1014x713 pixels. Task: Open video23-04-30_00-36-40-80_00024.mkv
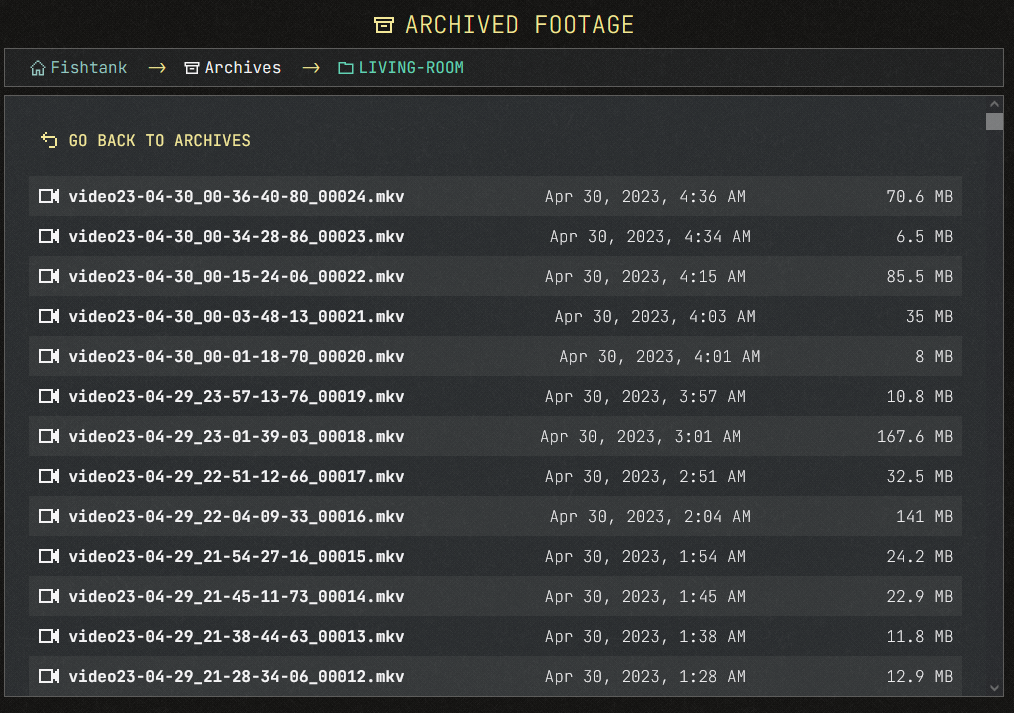(x=236, y=197)
